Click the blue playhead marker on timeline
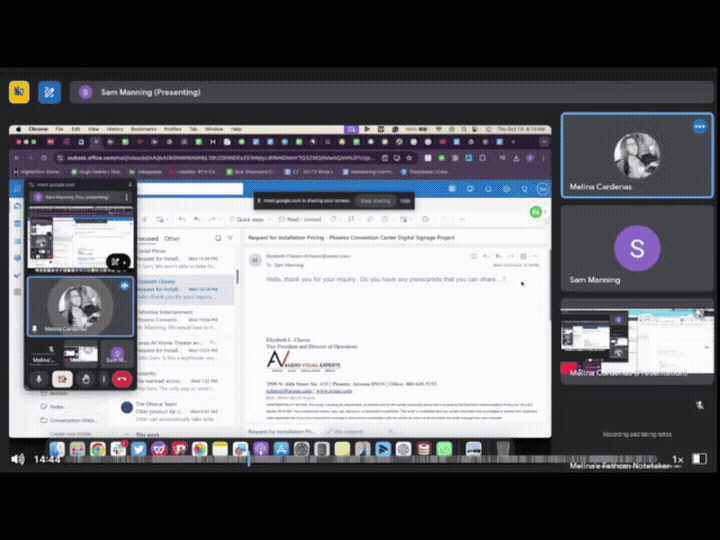The width and height of the screenshot is (720, 540). click(x=248, y=459)
